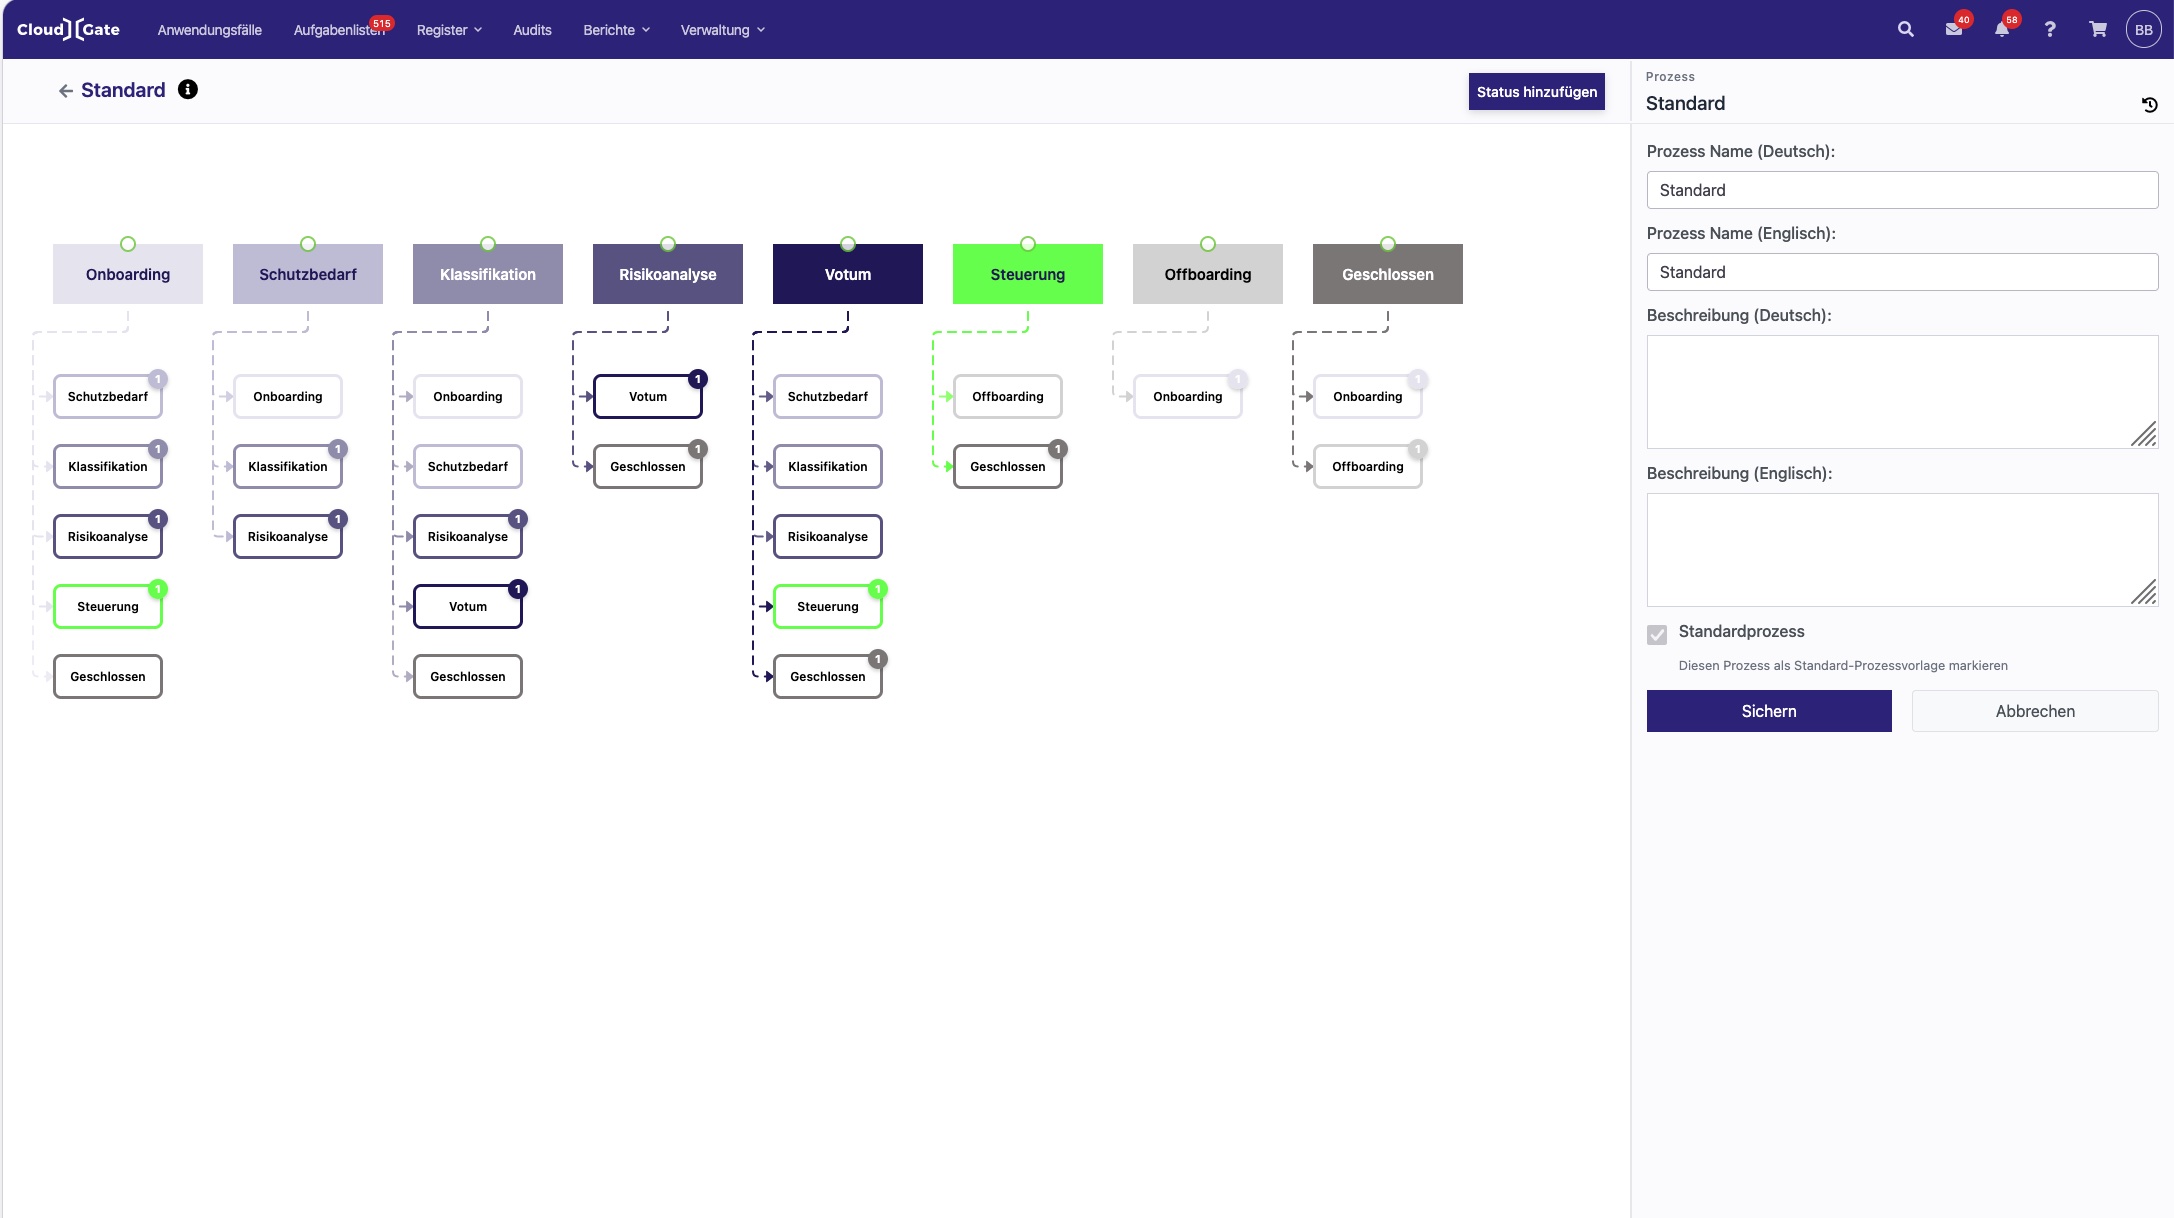Viewport: 2174px width, 1218px height.
Task: Click the circle connector above Onboarding
Action: pyautogui.click(x=128, y=244)
